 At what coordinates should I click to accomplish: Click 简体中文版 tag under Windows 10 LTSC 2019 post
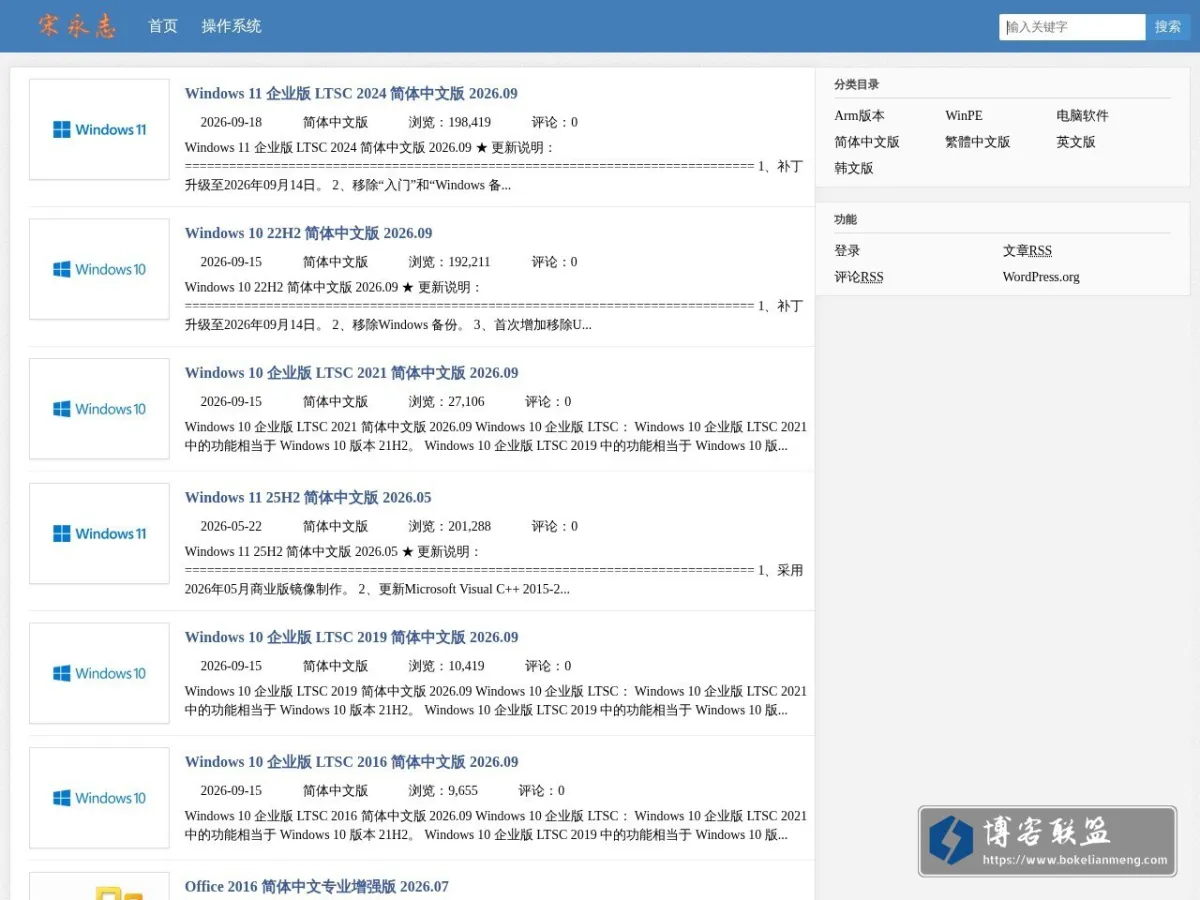pos(336,666)
